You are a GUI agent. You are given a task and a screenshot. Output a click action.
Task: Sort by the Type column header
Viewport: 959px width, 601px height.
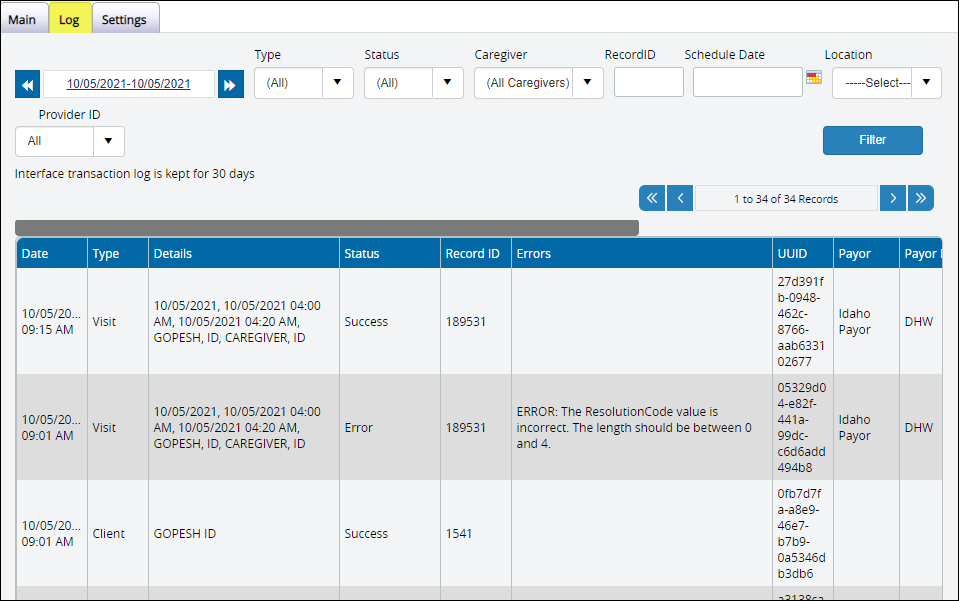pos(118,254)
